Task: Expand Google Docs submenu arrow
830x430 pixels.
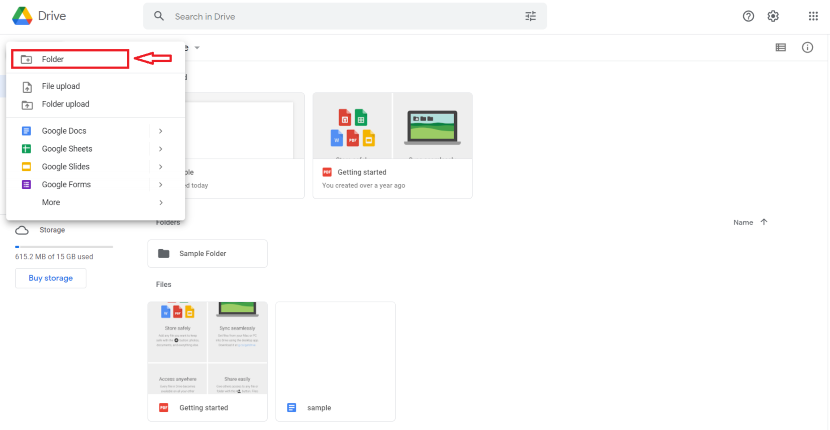Action: point(160,131)
